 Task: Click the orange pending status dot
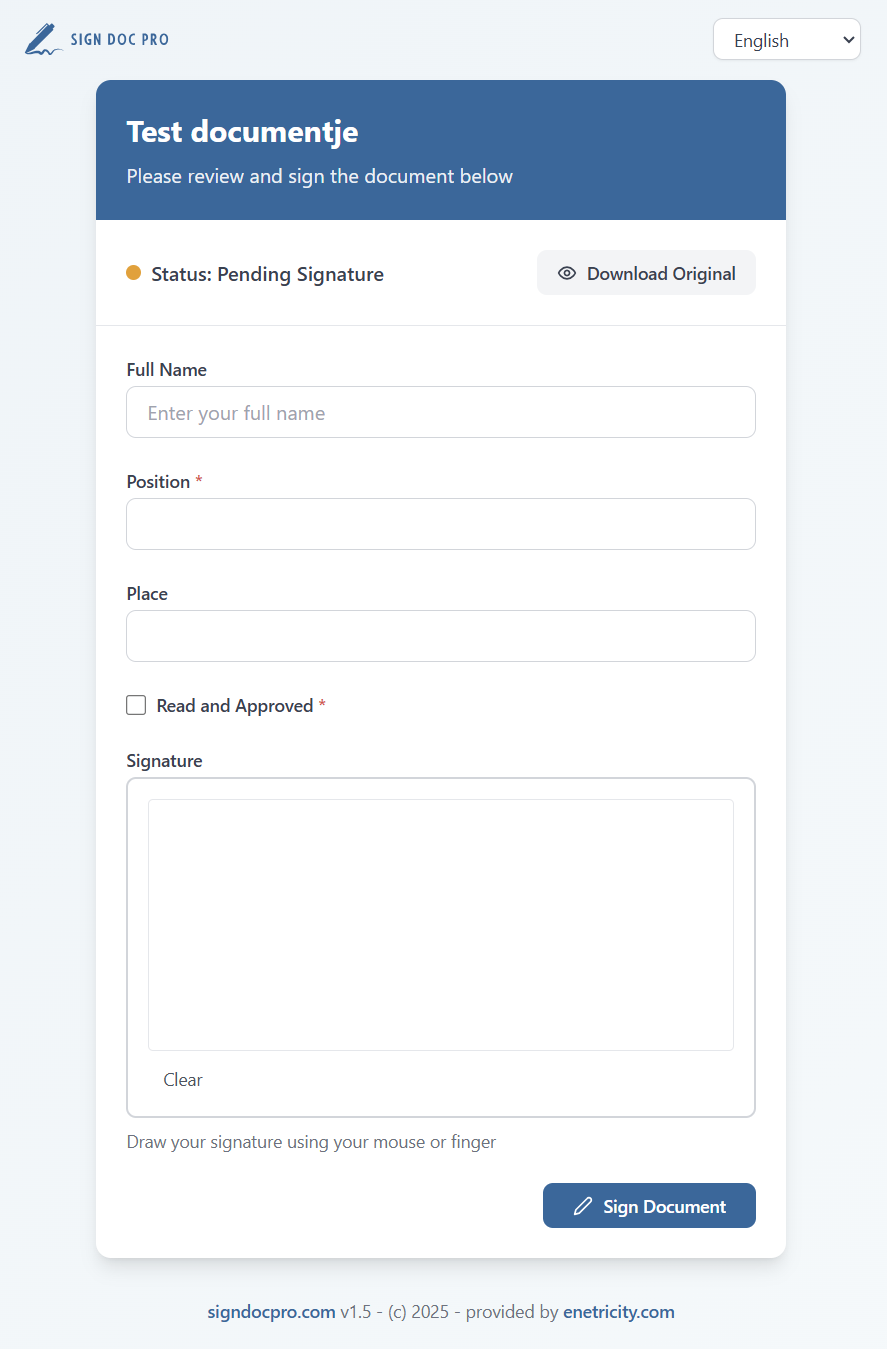point(133,272)
